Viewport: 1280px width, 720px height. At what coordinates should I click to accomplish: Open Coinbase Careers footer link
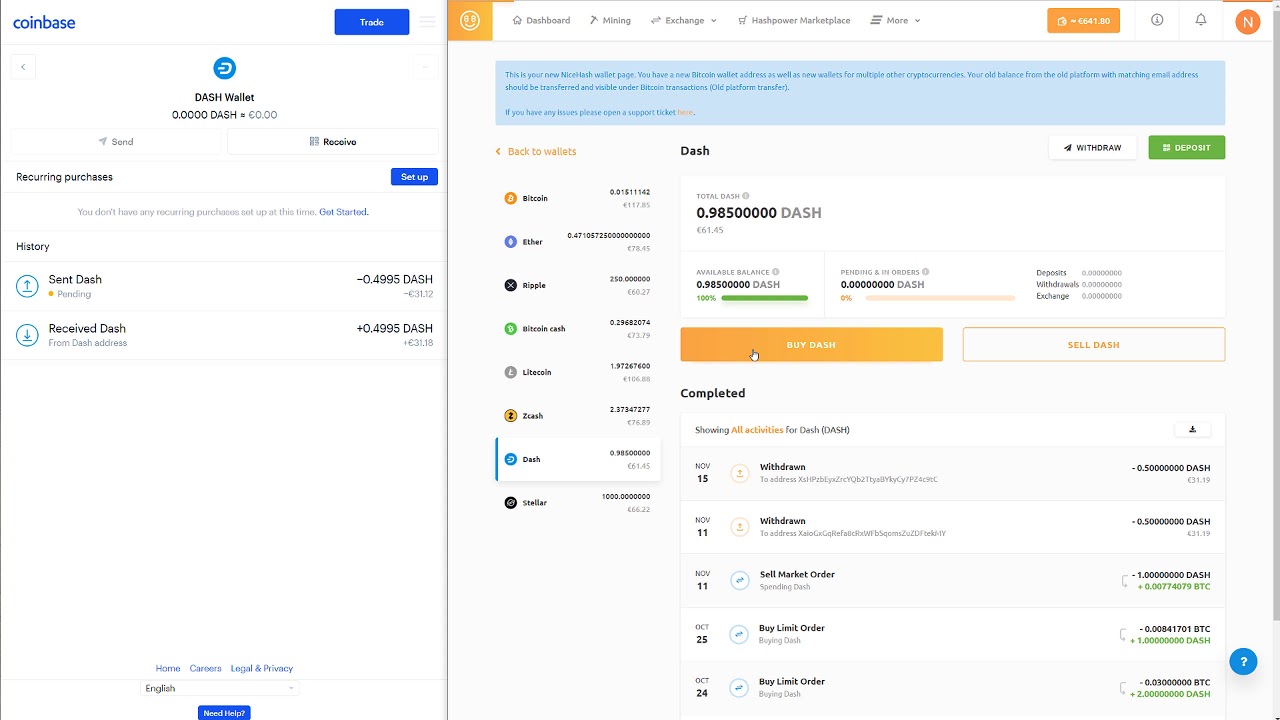coord(205,668)
